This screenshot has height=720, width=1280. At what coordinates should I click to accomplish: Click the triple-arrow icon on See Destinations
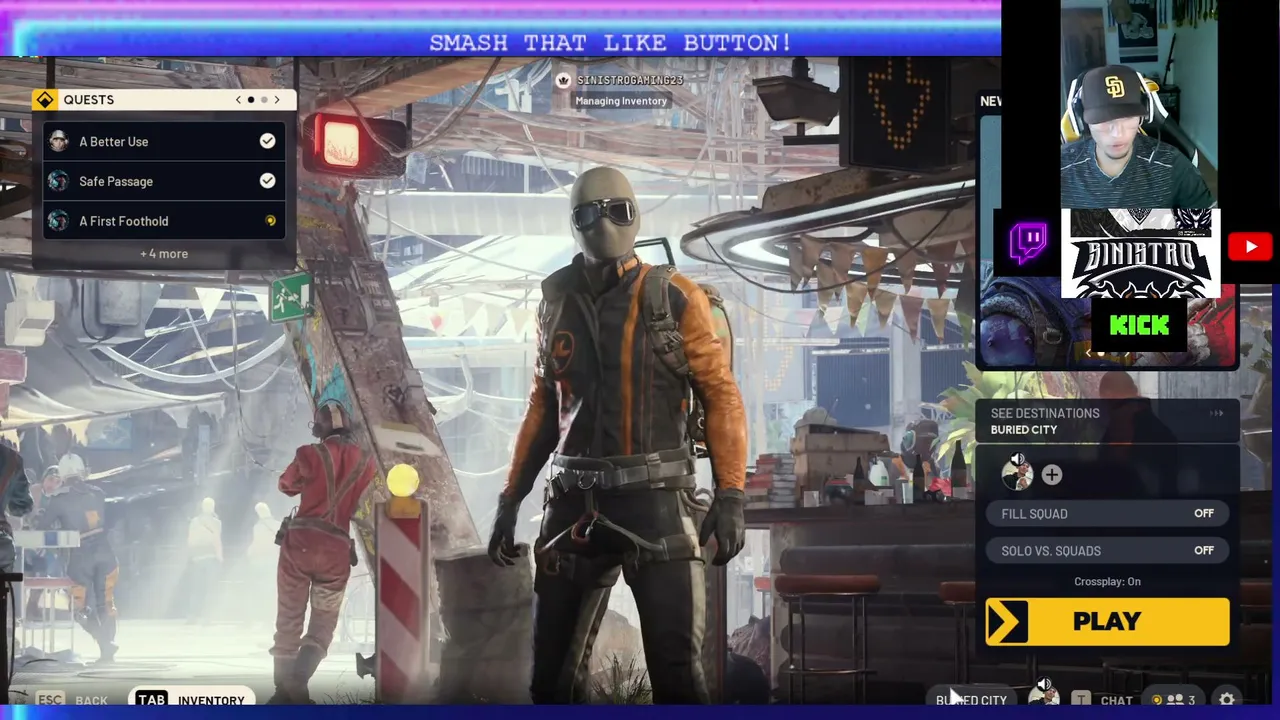click(x=1216, y=413)
